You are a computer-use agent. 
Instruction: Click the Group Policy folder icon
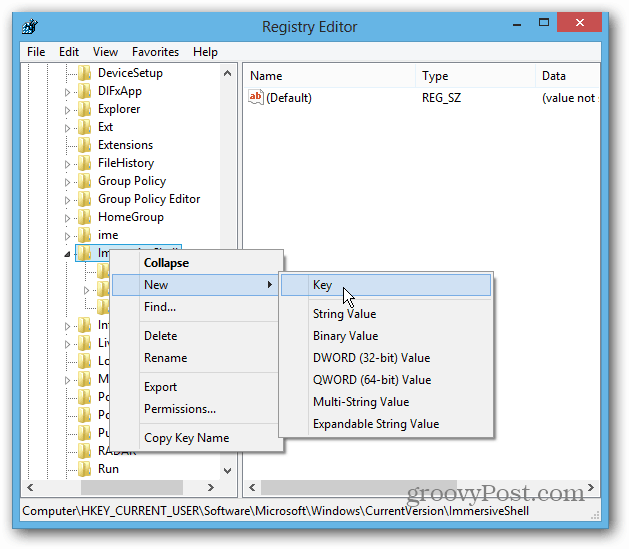pyautogui.click(x=85, y=181)
